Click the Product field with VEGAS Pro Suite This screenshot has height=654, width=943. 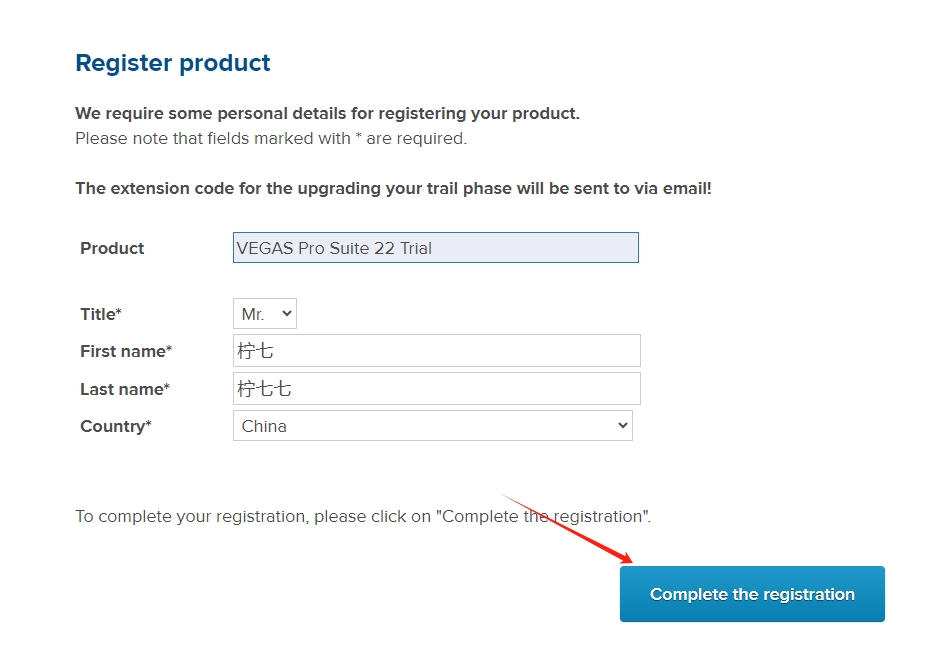click(x=435, y=248)
